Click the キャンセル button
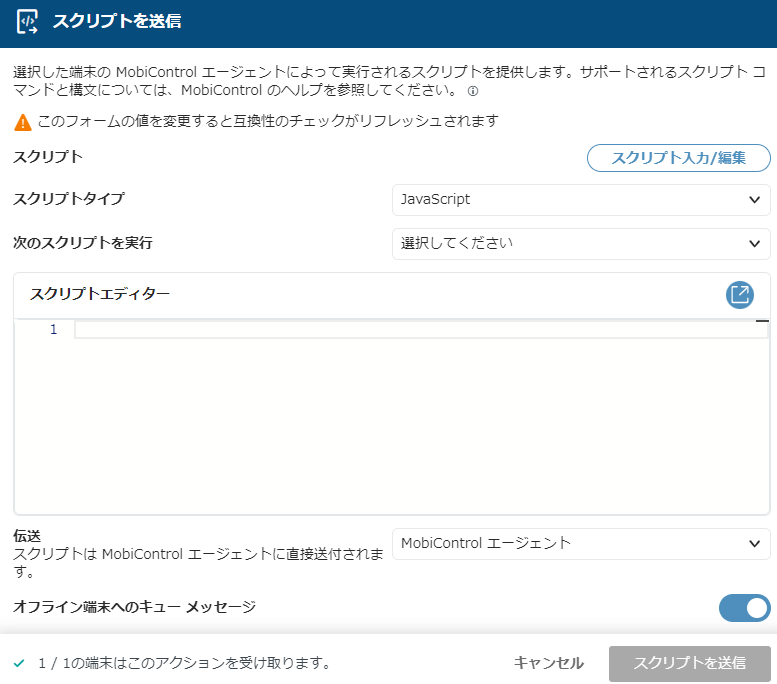This screenshot has height=684, width=777. [x=549, y=663]
